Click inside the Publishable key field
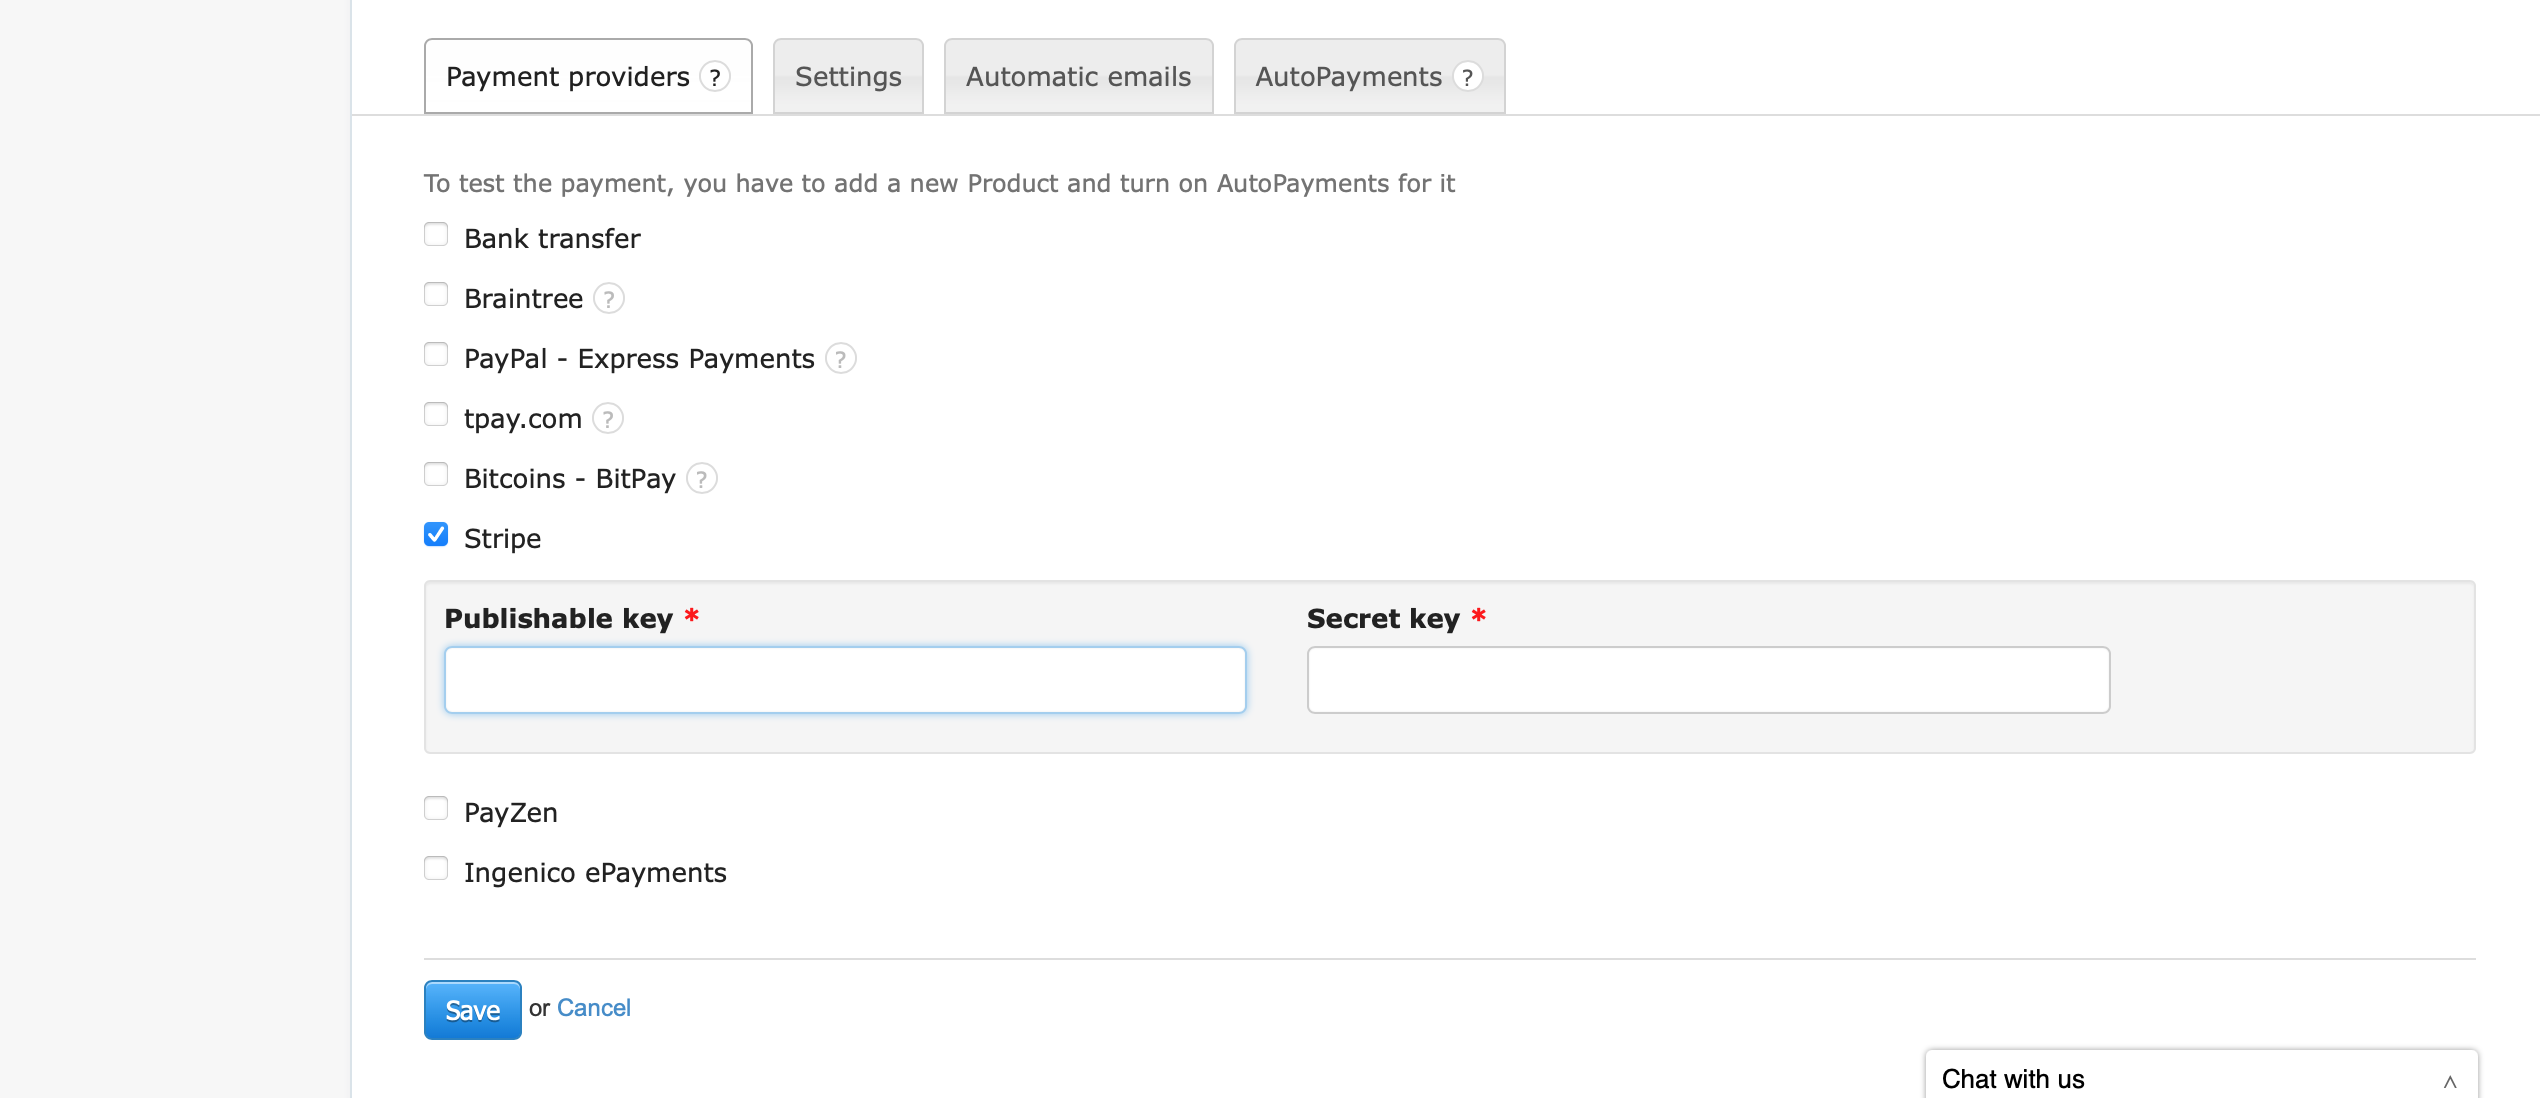Screen dimensions: 2540x1098 845,679
